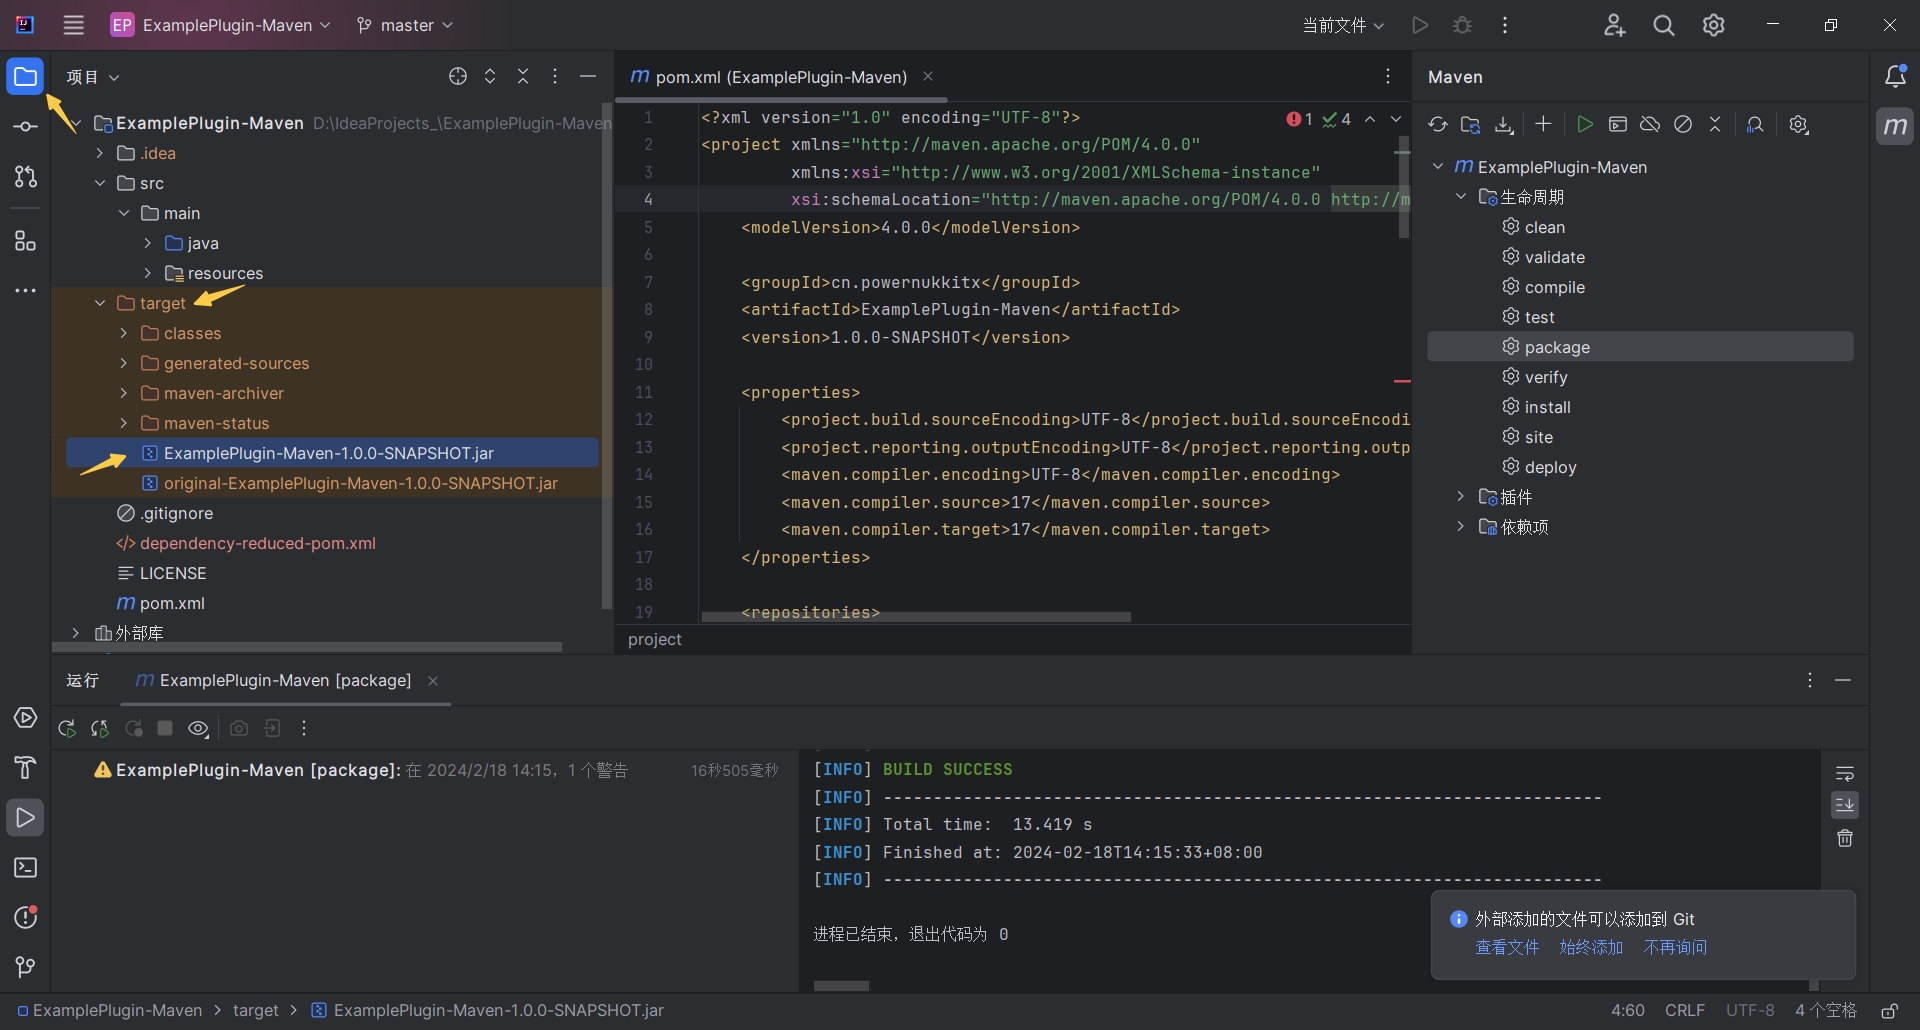Open the main hamburger menu

pos(73,25)
